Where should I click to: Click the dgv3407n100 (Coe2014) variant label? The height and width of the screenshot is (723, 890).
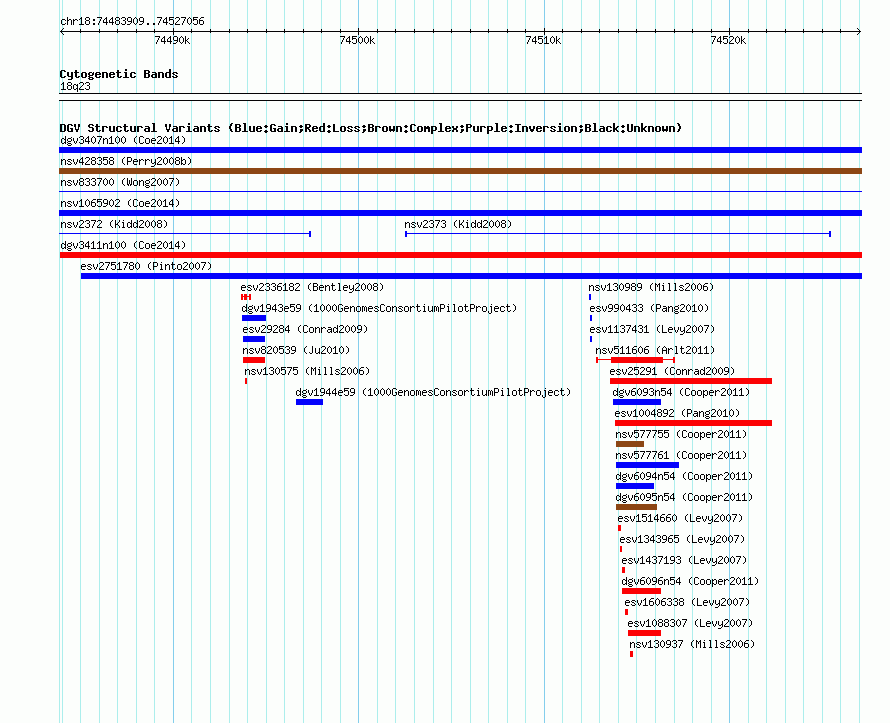(123, 140)
